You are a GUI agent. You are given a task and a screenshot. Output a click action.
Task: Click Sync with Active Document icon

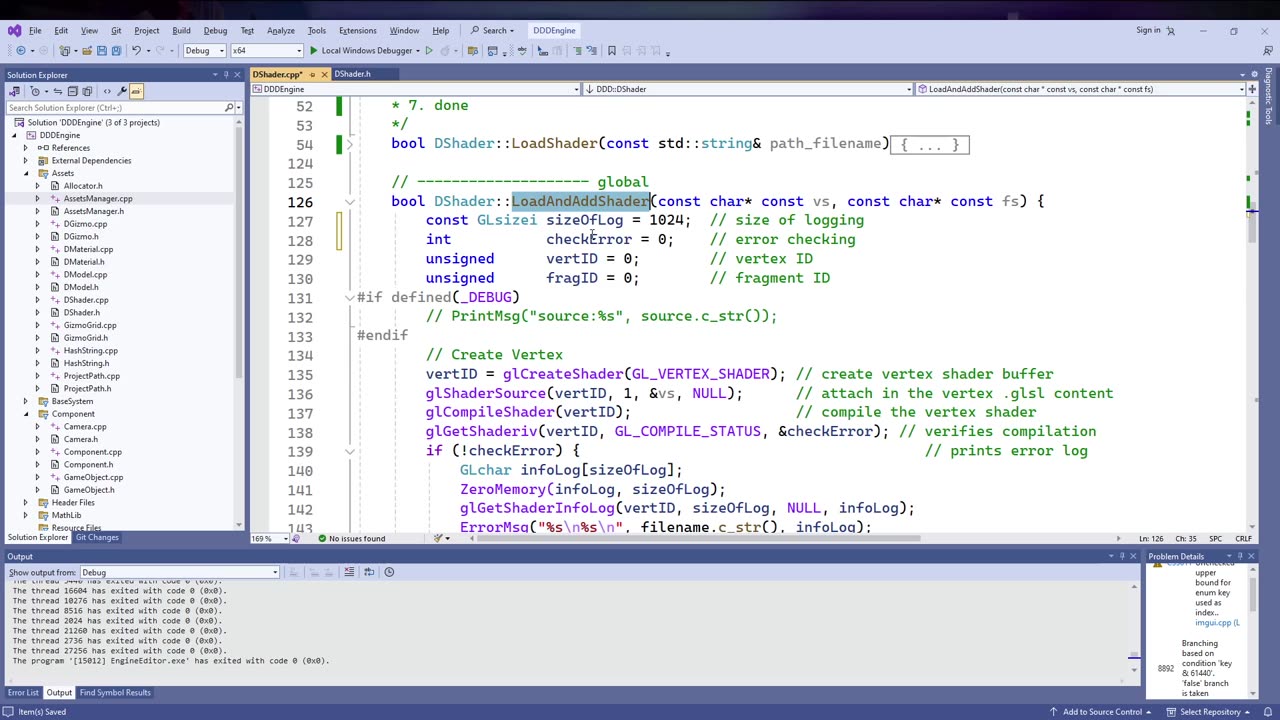(x=58, y=91)
